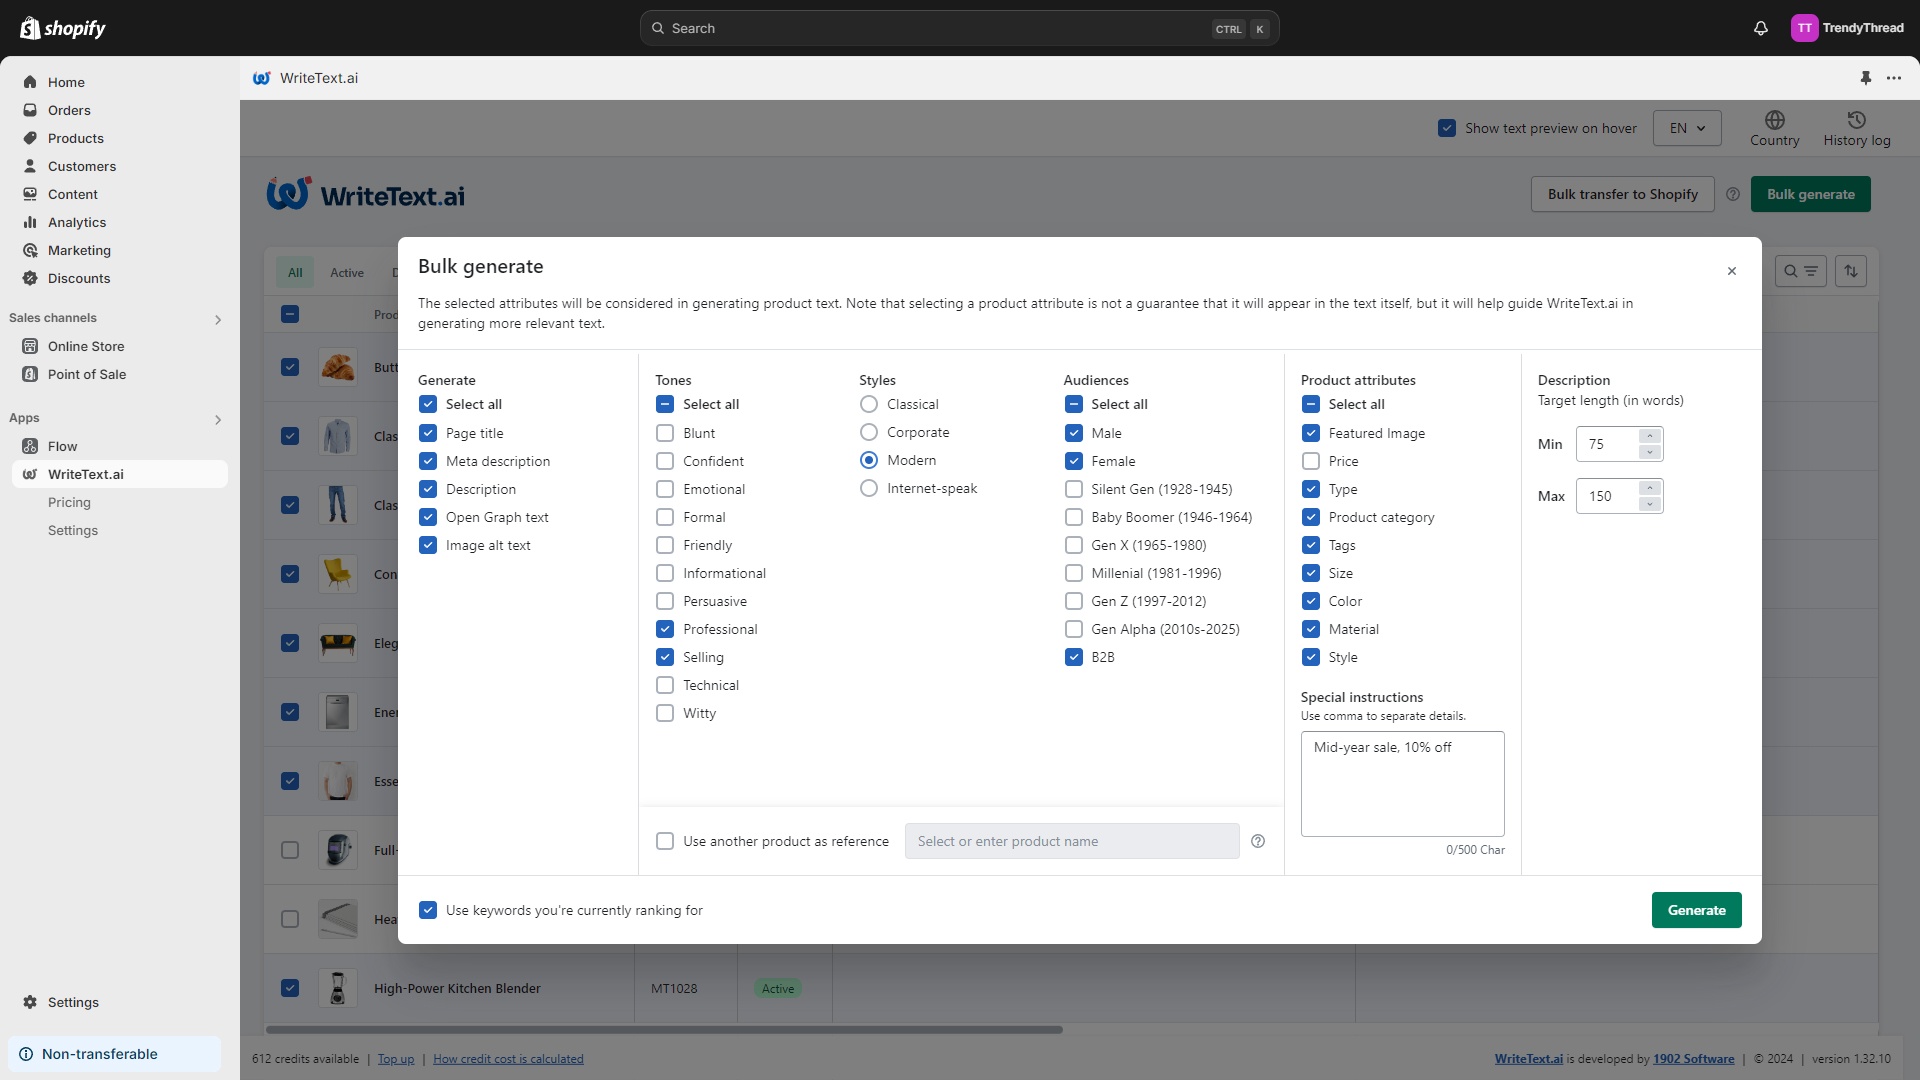Enable the Friendly tone checkbox

(665, 545)
